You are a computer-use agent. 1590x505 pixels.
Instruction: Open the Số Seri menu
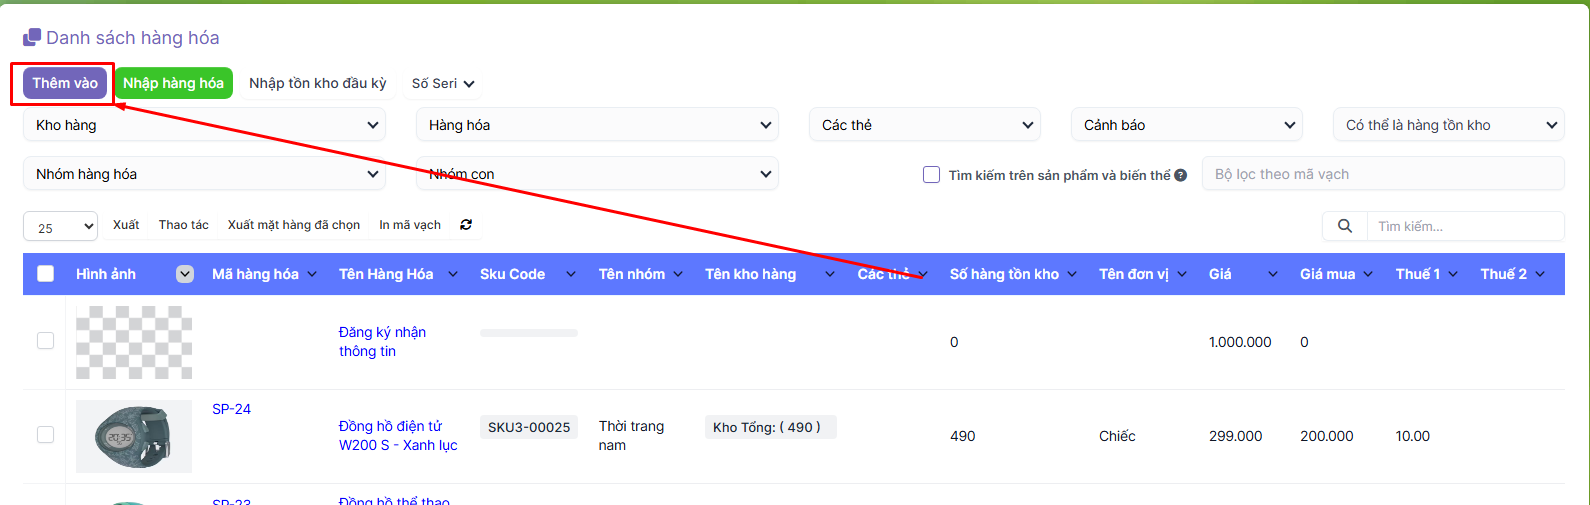pyautogui.click(x=443, y=84)
